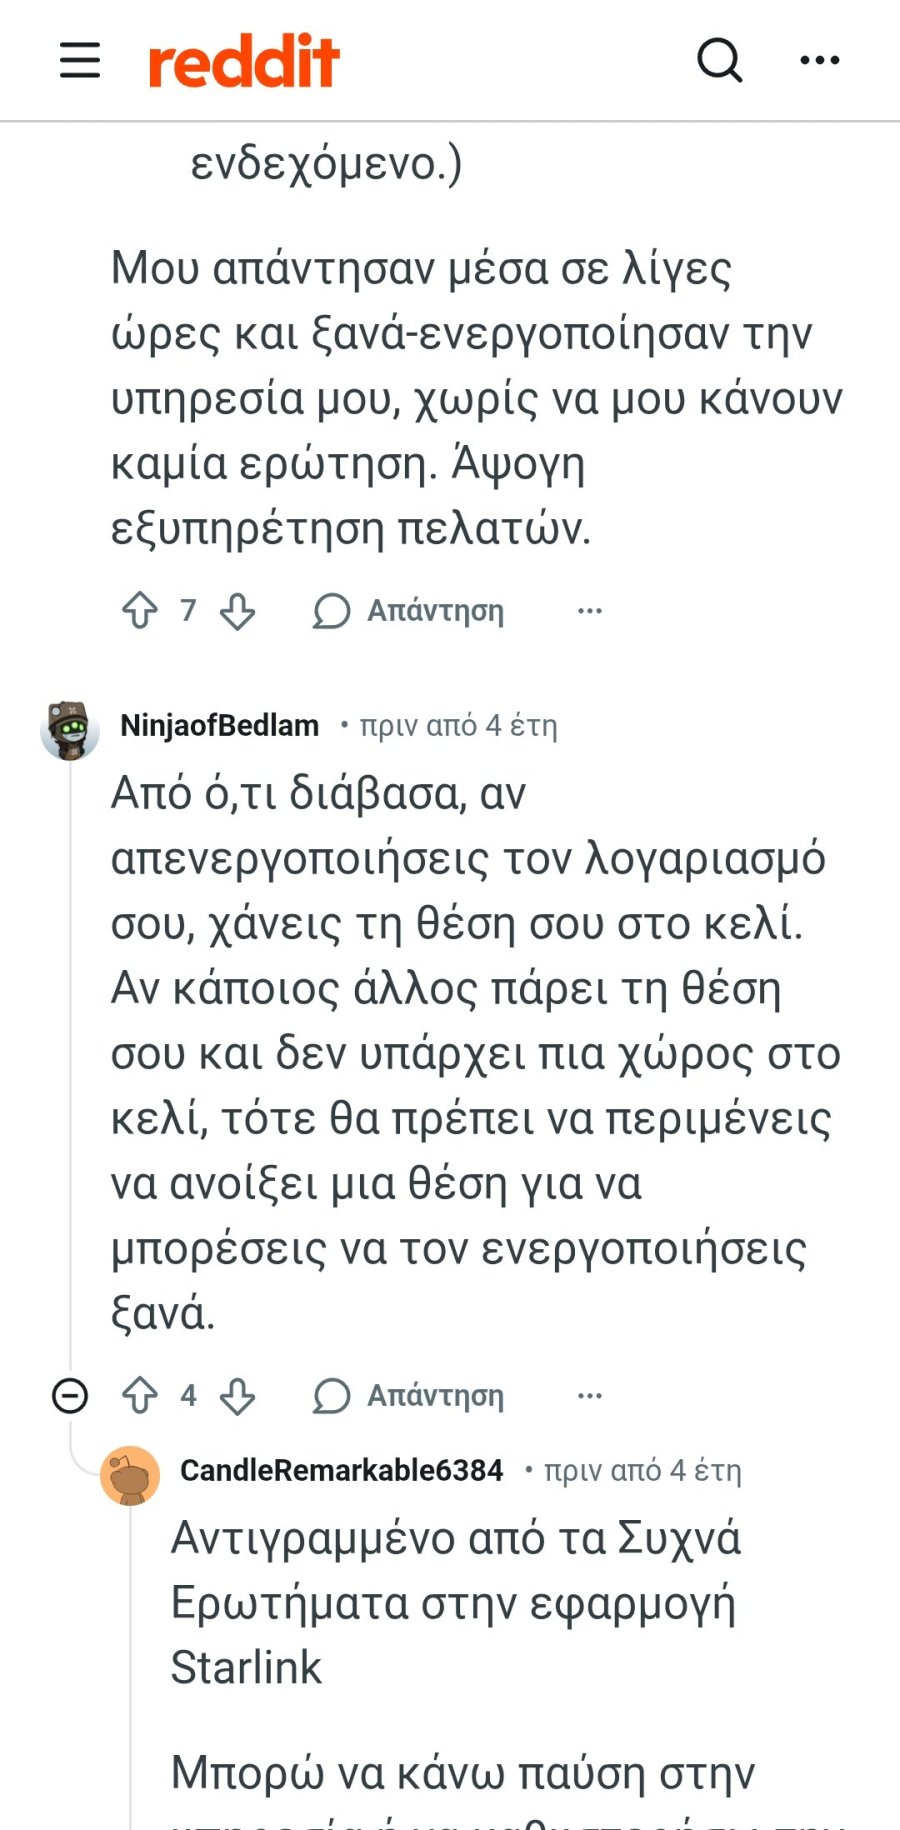Click the Απάντηση reply button on first comment
Screen dimensions: 900x1830
tap(436, 611)
